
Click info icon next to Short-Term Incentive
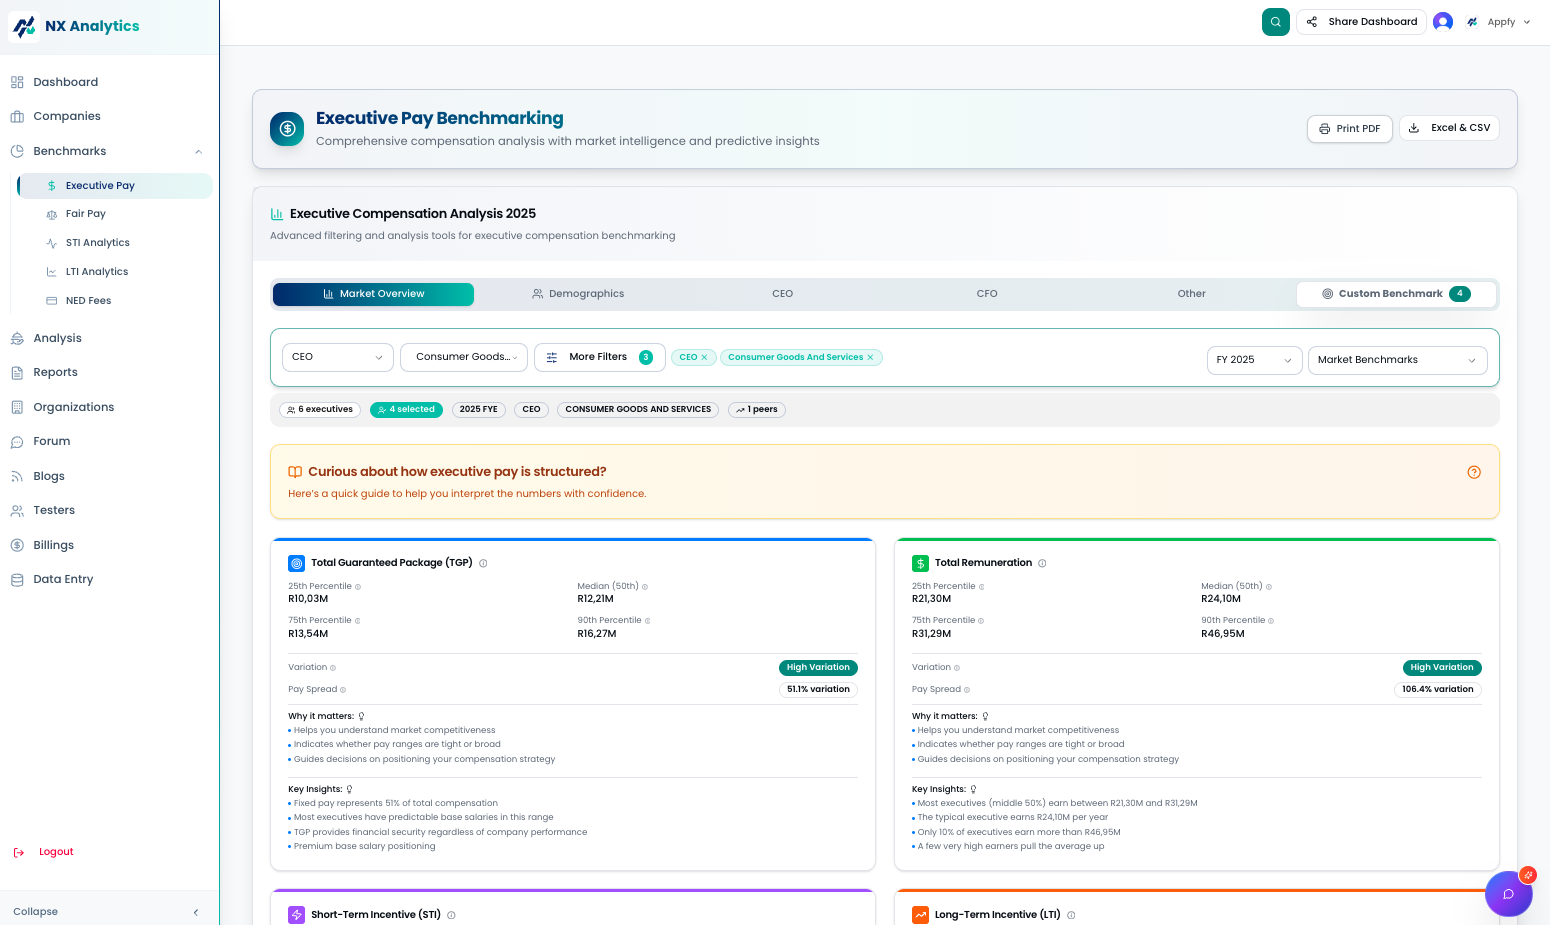pyautogui.click(x=451, y=915)
